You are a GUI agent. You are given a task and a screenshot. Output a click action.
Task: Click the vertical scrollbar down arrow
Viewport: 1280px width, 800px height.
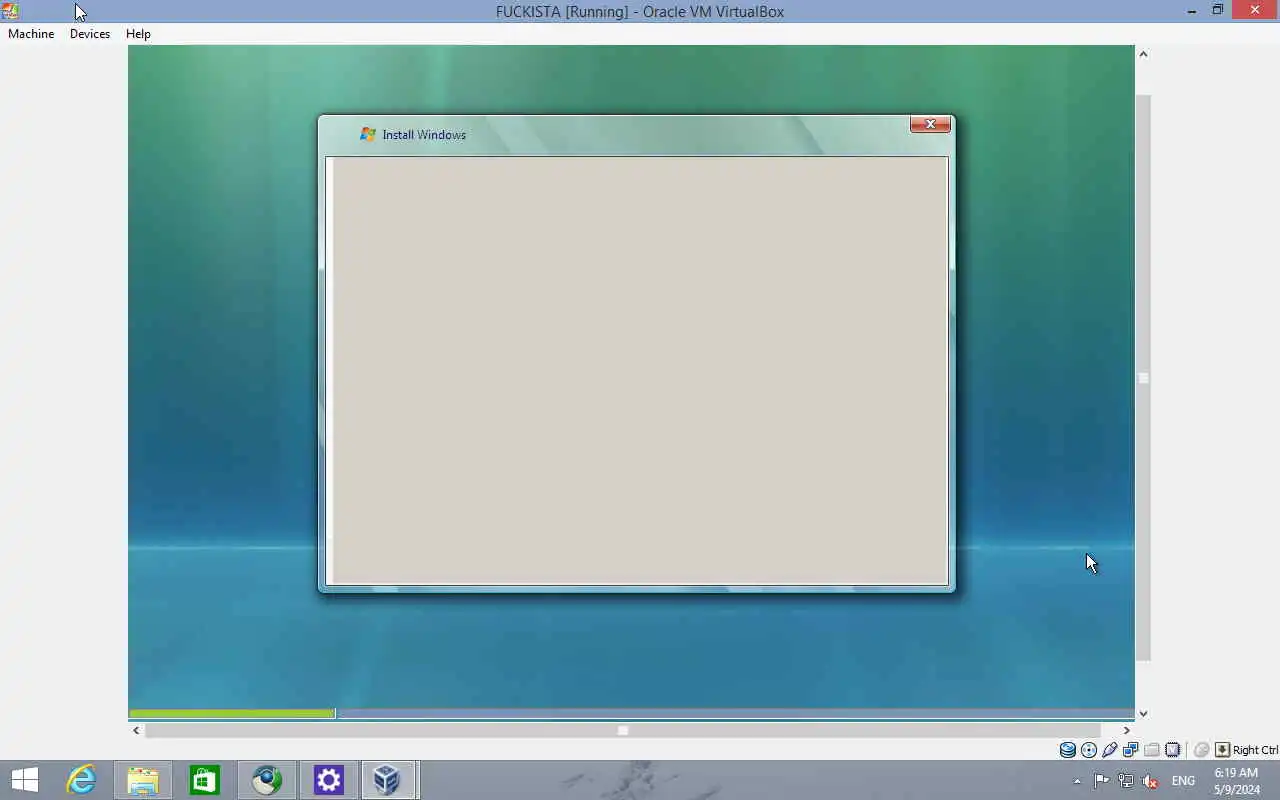tap(1143, 714)
